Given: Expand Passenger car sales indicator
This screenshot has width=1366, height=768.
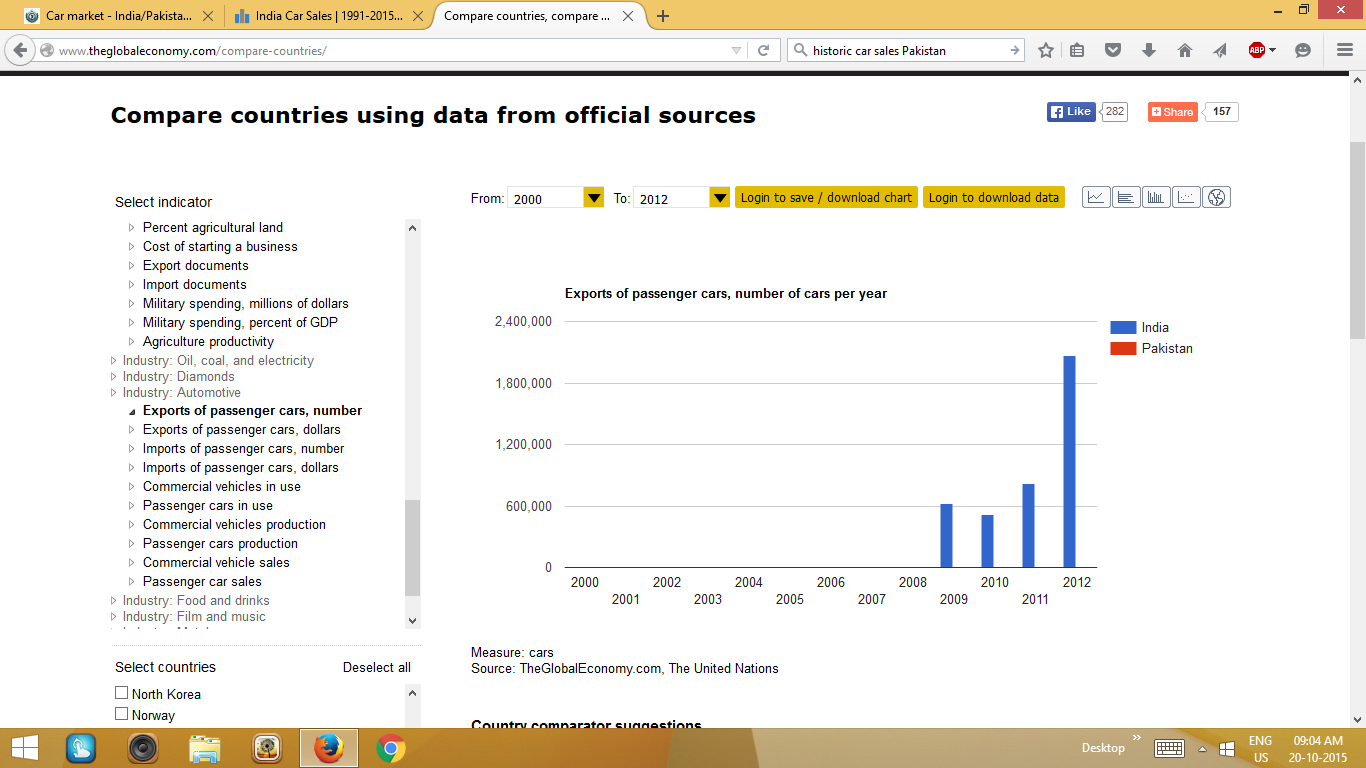Looking at the screenshot, I should click(x=132, y=582).
